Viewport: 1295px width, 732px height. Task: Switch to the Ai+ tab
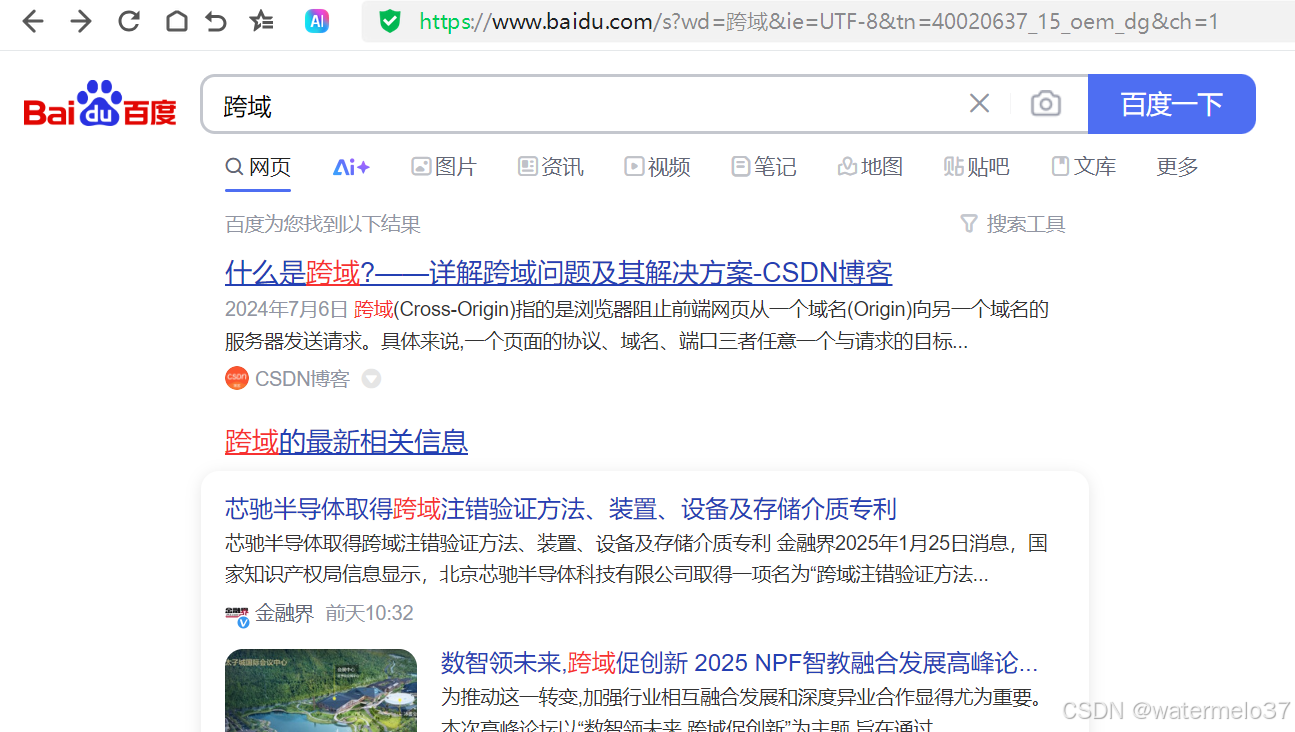(351, 167)
